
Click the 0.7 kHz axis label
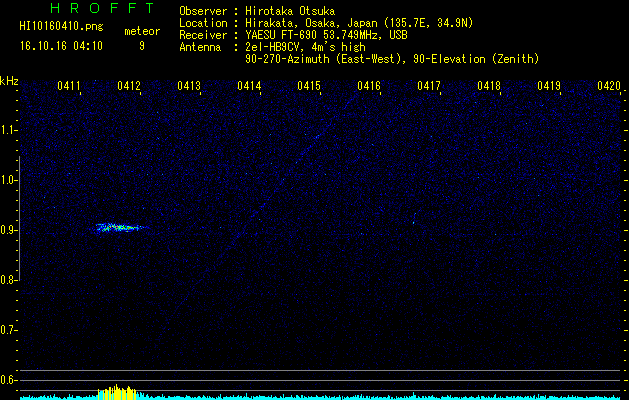(8, 330)
